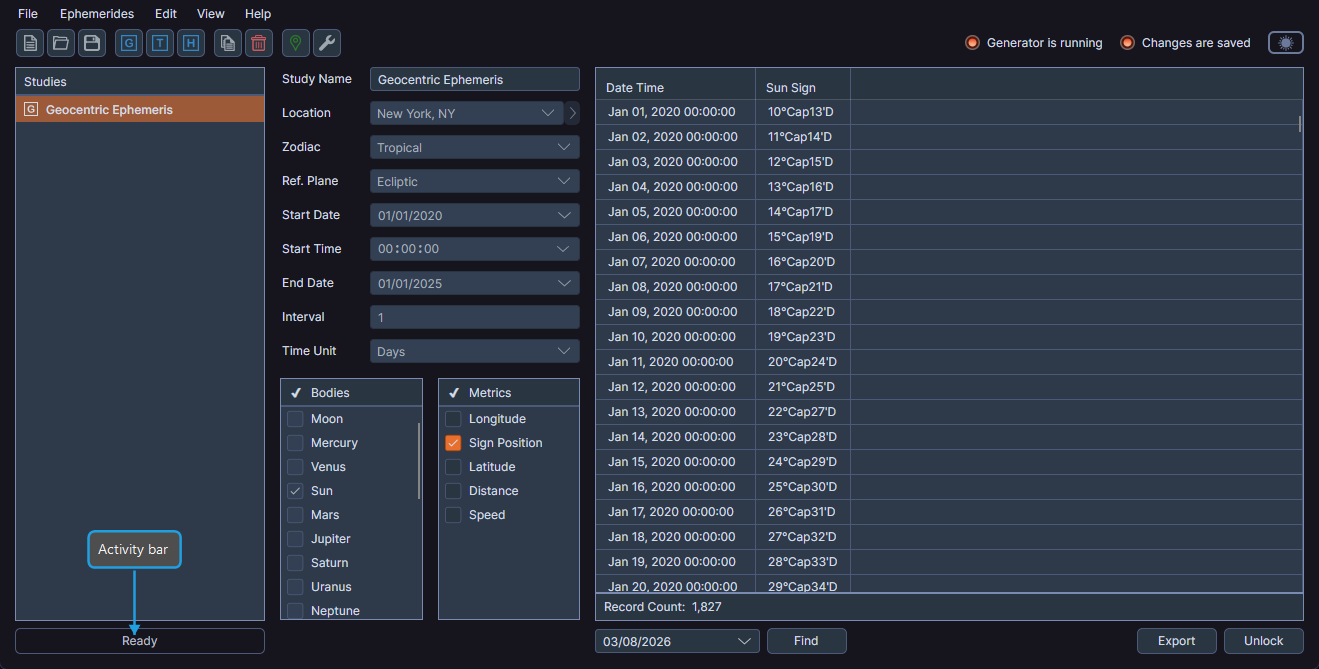Image resolution: width=1319 pixels, height=669 pixels.
Task: Create a new ephemeris study document
Action: coord(29,43)
